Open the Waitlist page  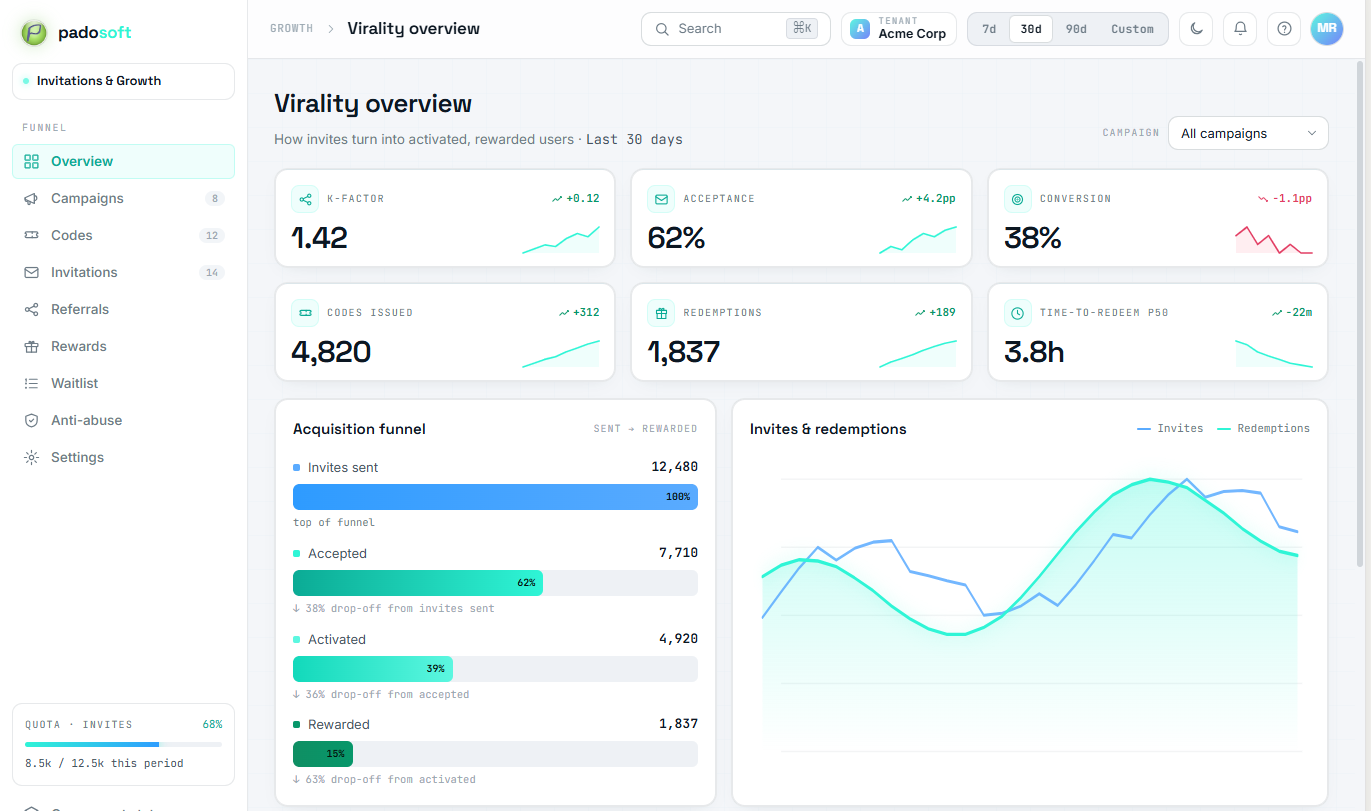pos(123,383)
